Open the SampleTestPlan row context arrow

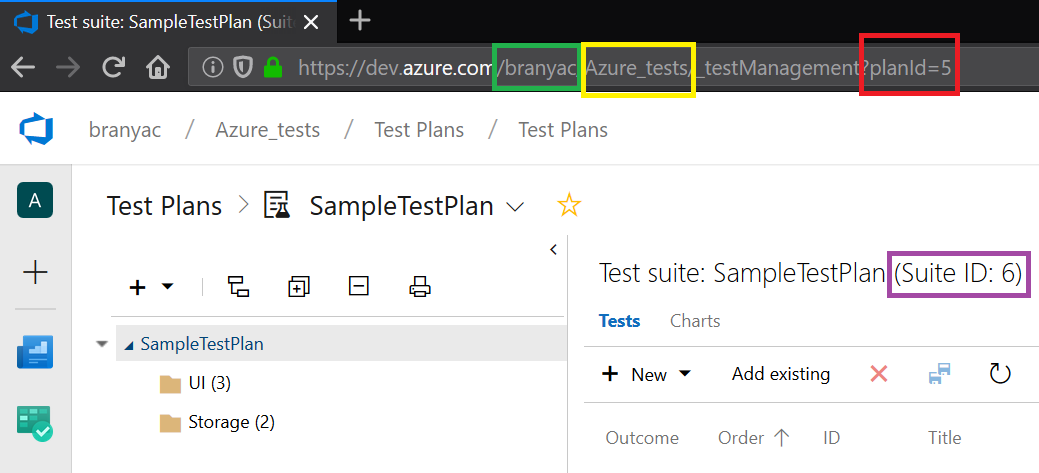[x=101, y=344]
